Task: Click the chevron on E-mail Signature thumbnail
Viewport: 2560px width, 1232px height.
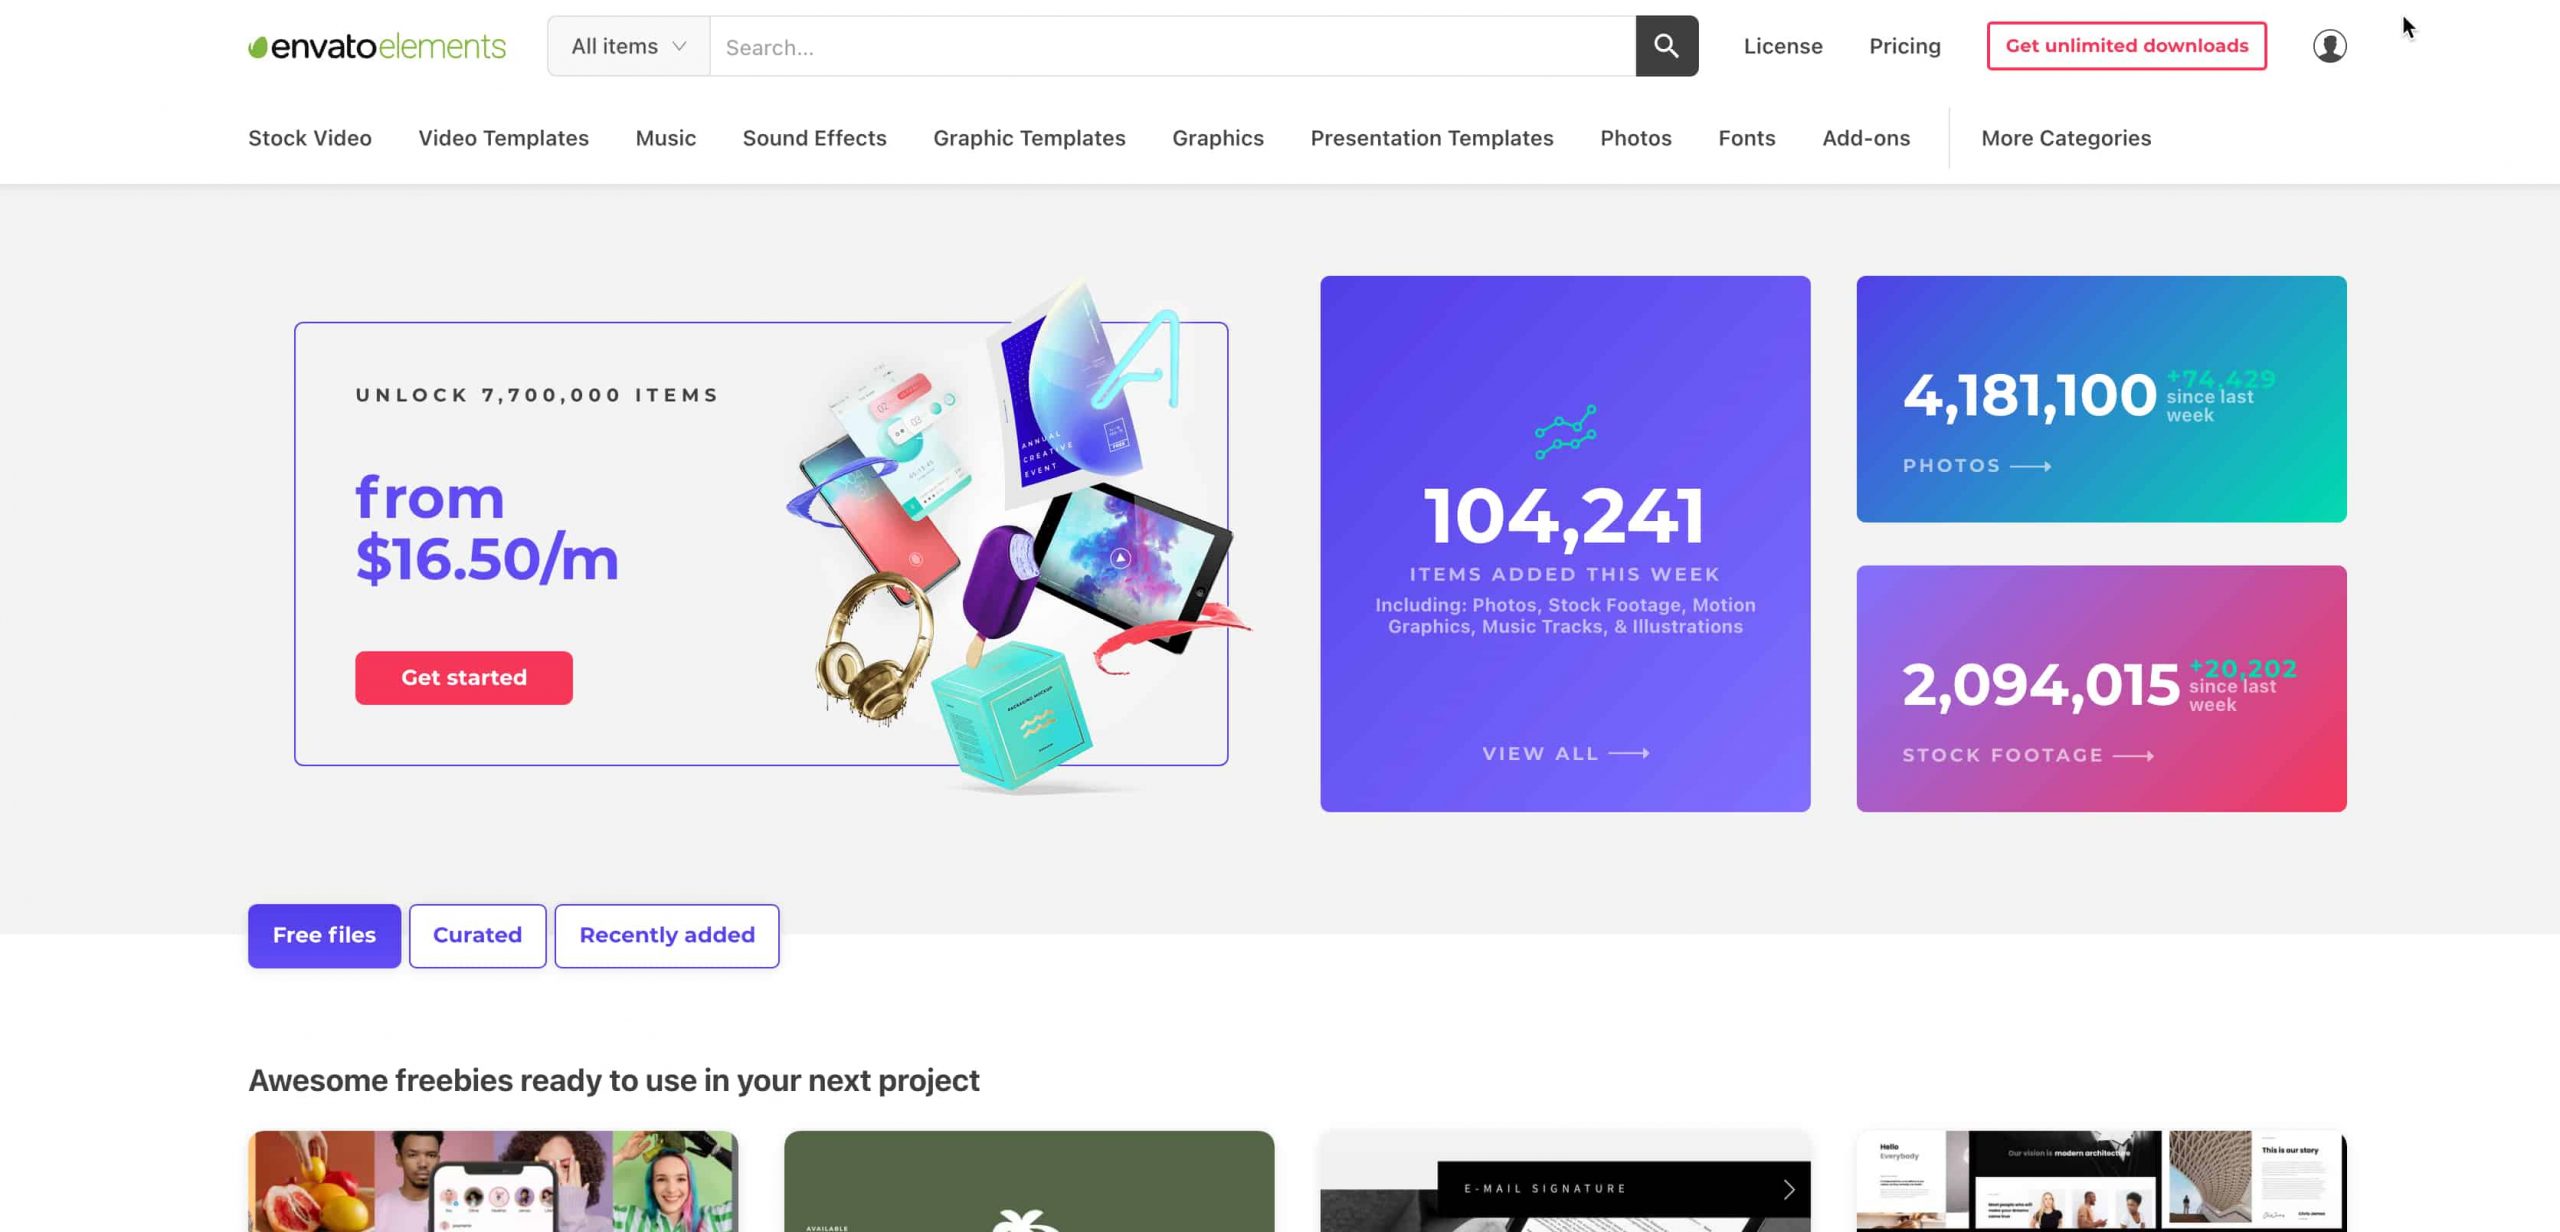Action: (1788, 1189)
